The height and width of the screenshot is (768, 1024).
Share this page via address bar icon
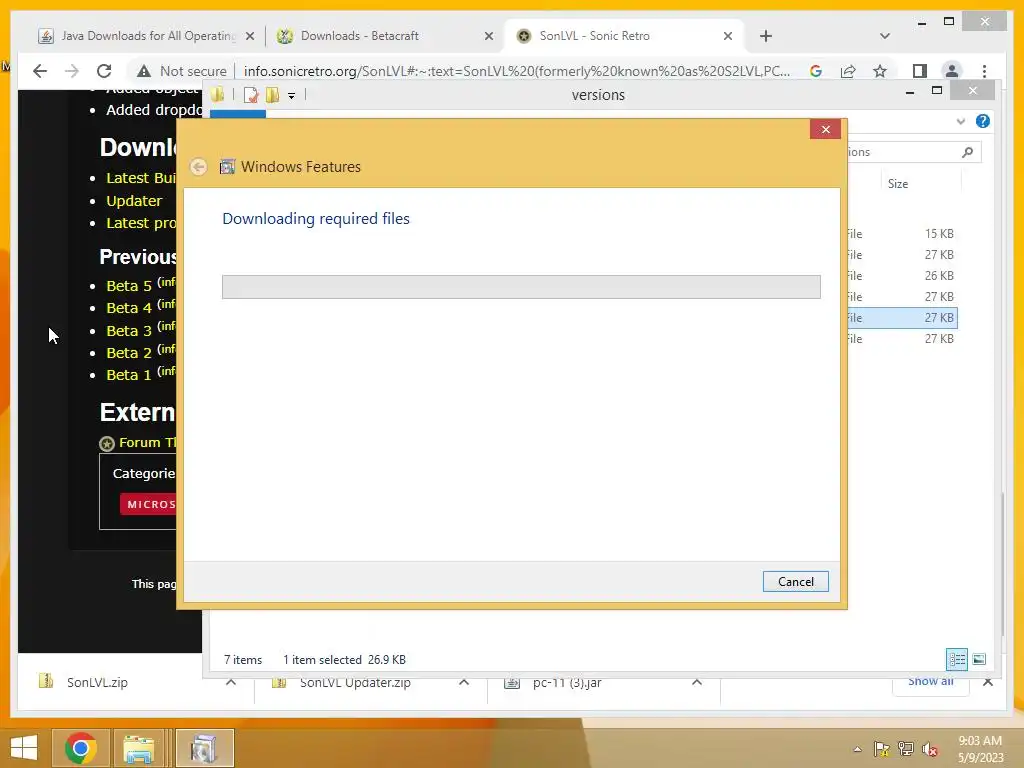[x=848, y=71]
